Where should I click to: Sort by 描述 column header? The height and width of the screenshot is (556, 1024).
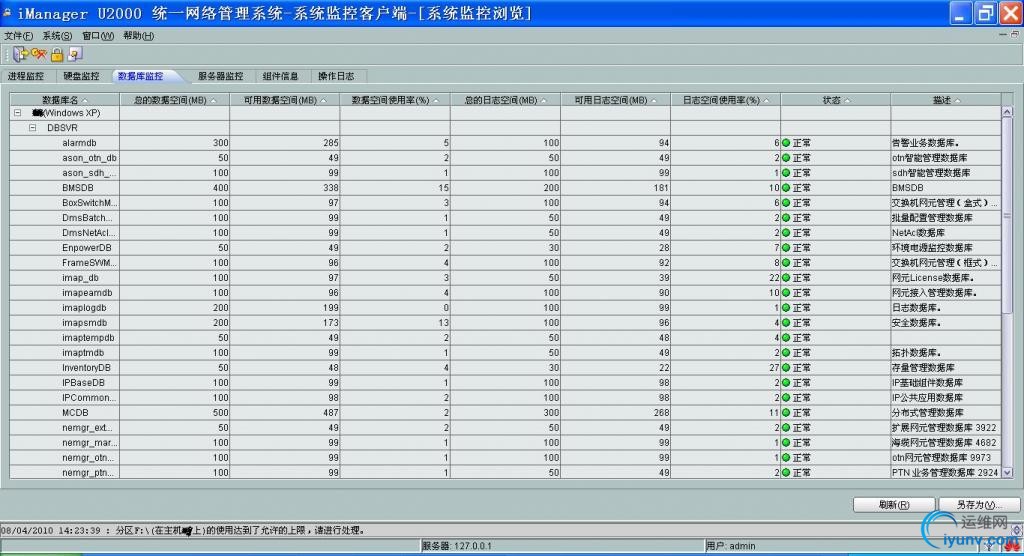tap(946, 100)
